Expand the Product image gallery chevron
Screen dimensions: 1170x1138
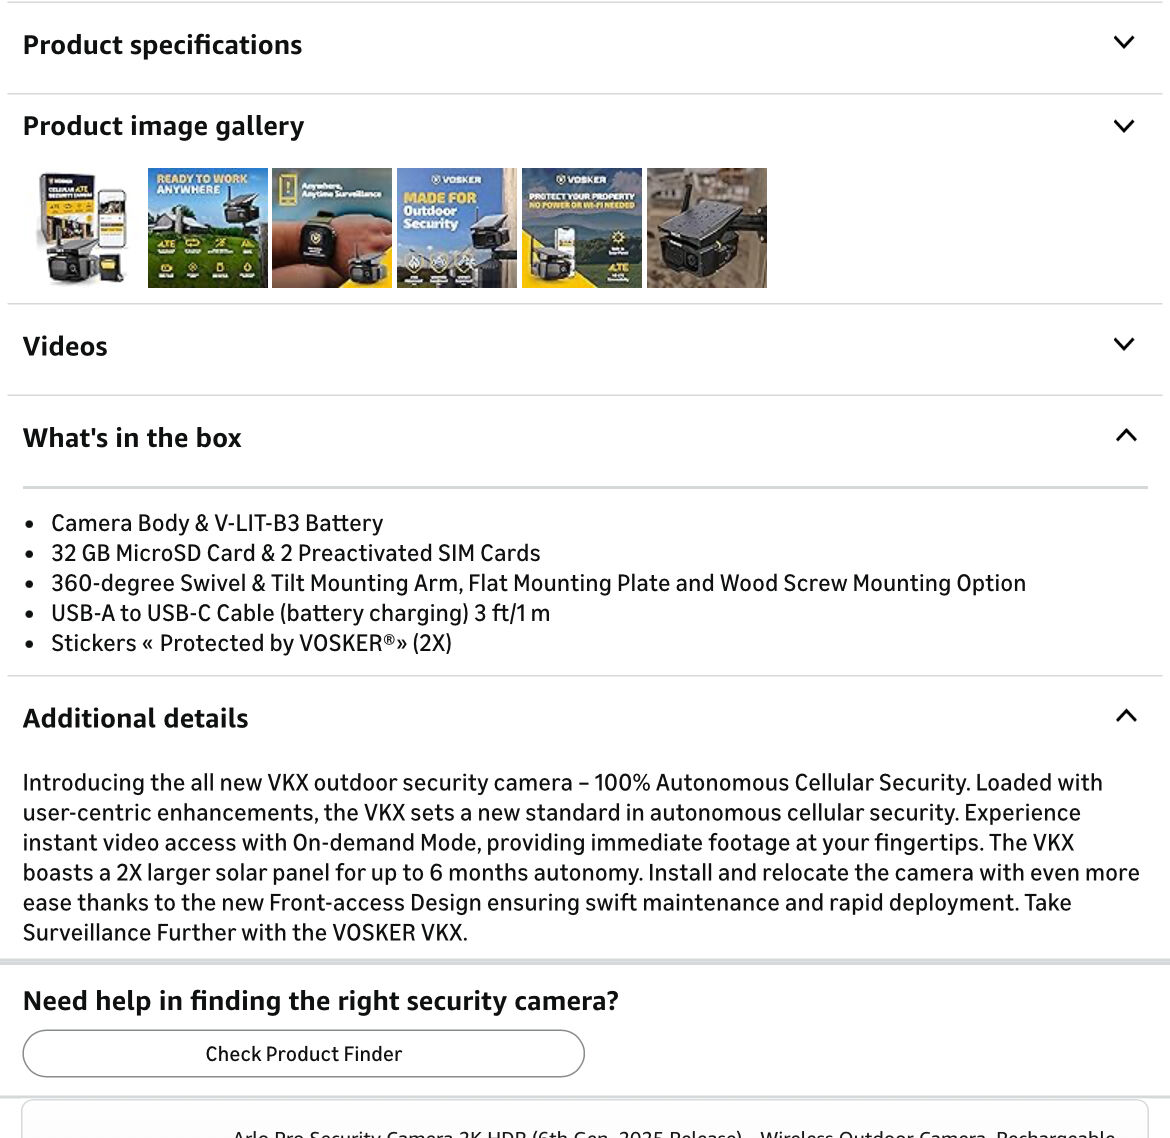point(1124,126)
